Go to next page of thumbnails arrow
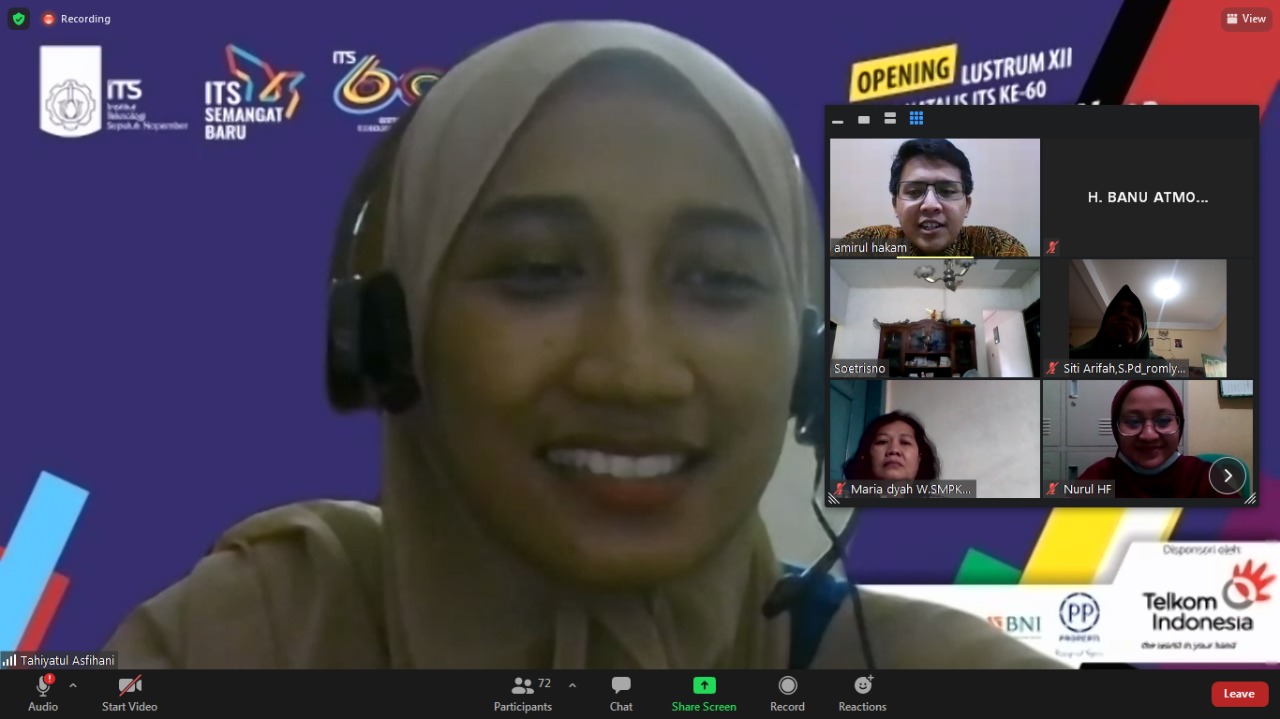 (1227, 476)
